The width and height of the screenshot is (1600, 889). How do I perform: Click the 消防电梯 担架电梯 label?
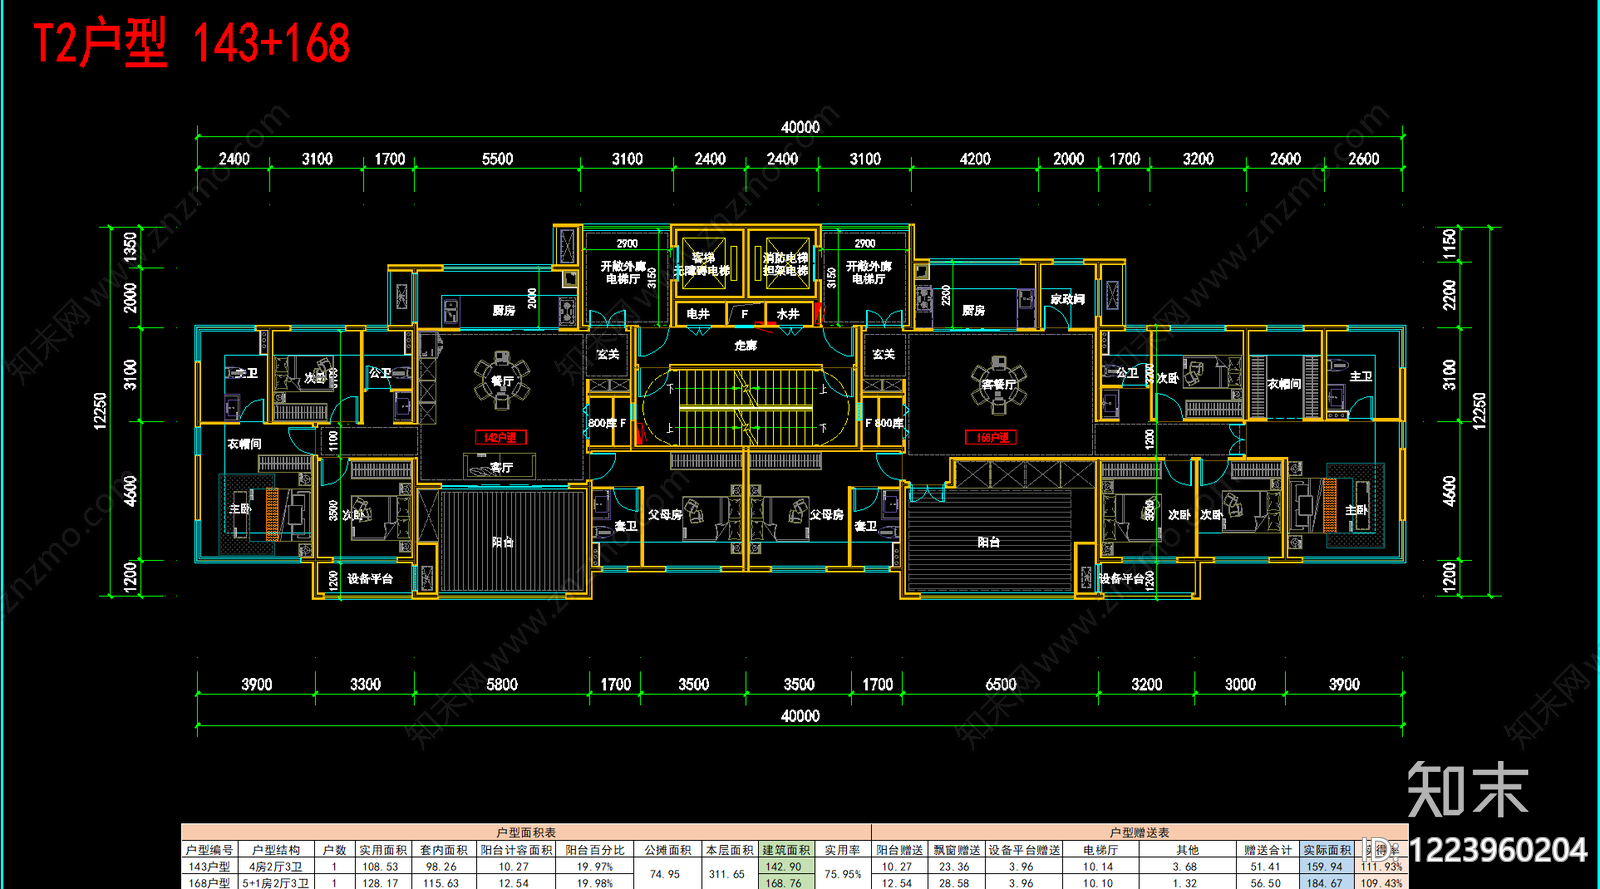click(785, 264)
